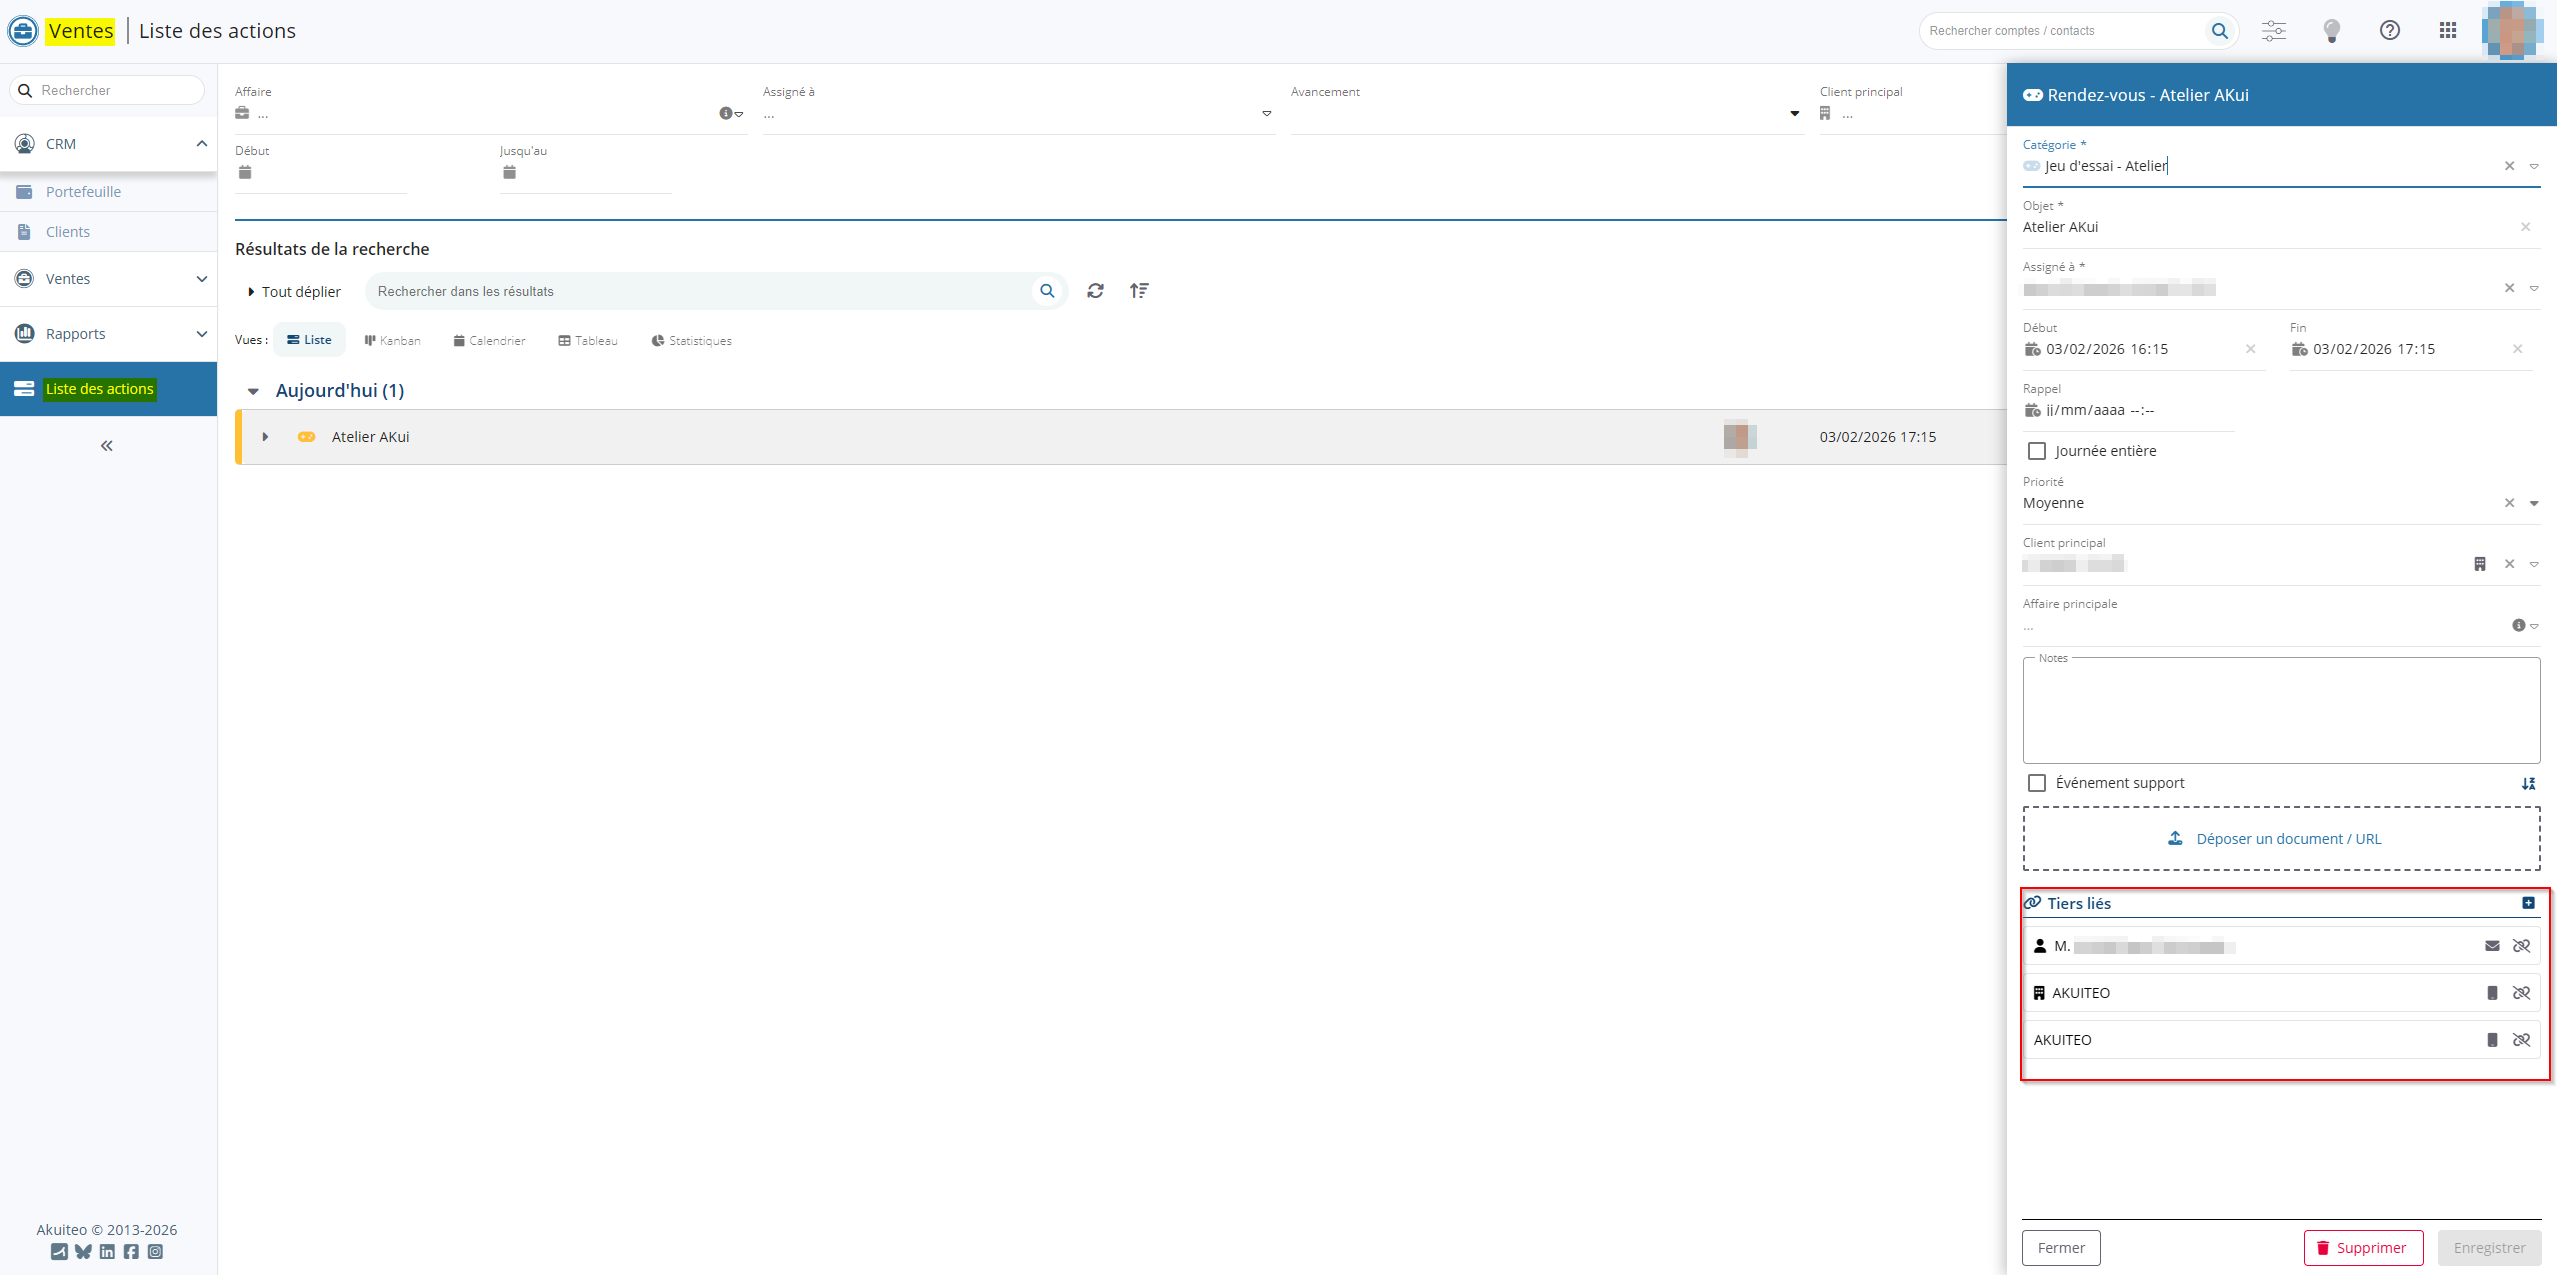Check the Événement support checkbox
This screenshot has width=2557, height=1275.
click(2037, 783)
